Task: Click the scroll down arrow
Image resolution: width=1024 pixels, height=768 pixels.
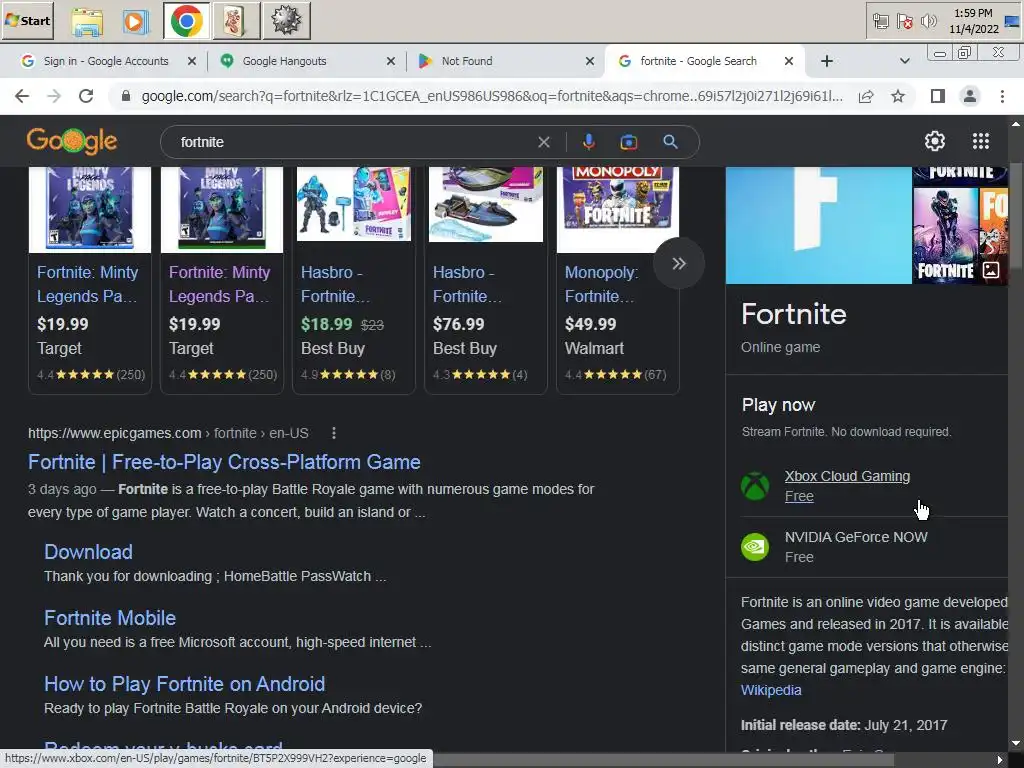Action: [x=1016, y=743]
